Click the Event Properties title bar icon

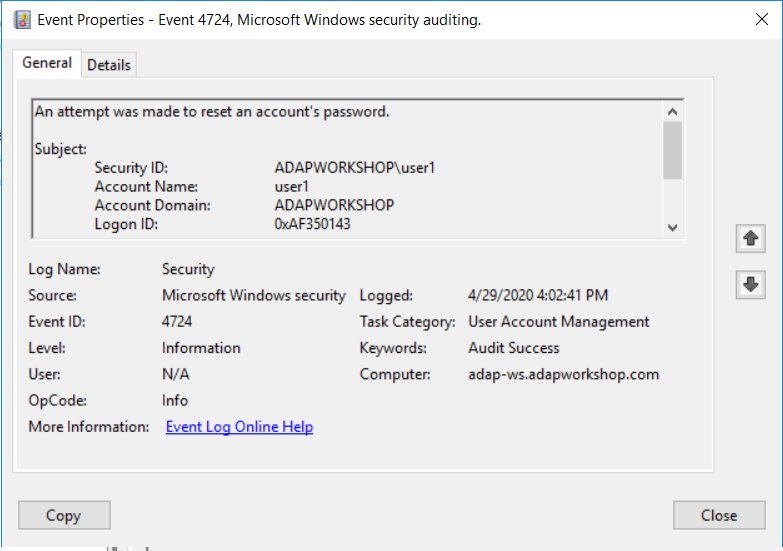[22, 20]
